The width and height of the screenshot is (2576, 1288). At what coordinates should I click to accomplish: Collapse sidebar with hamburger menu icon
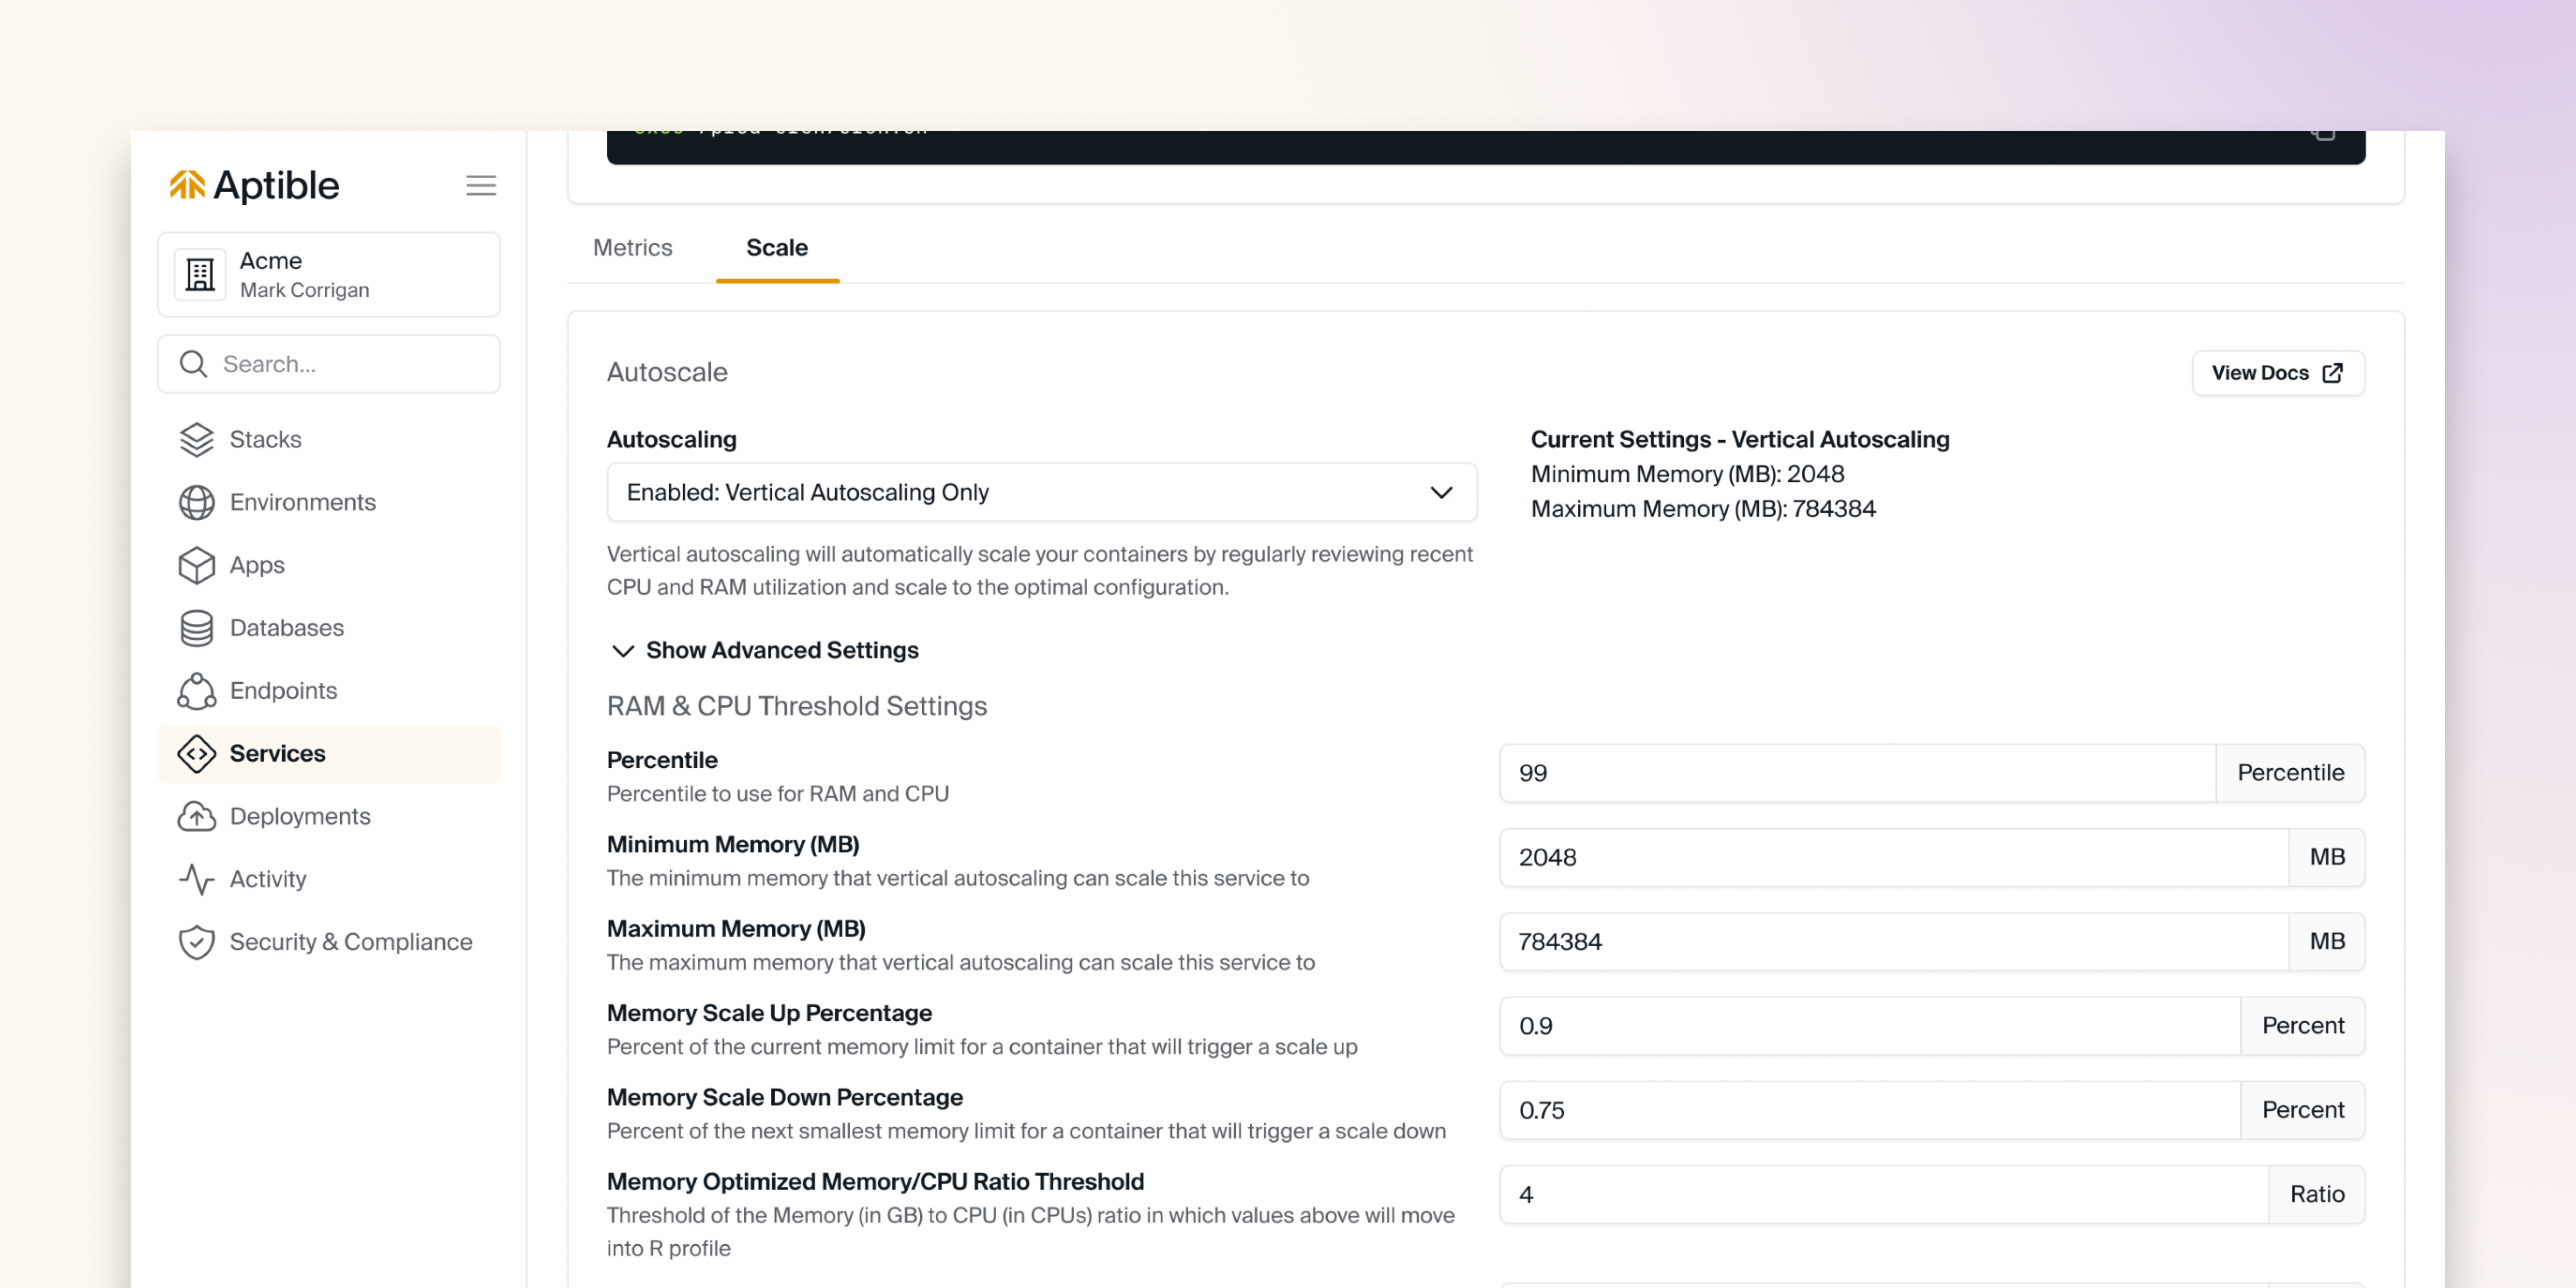(x=481, y=185)
